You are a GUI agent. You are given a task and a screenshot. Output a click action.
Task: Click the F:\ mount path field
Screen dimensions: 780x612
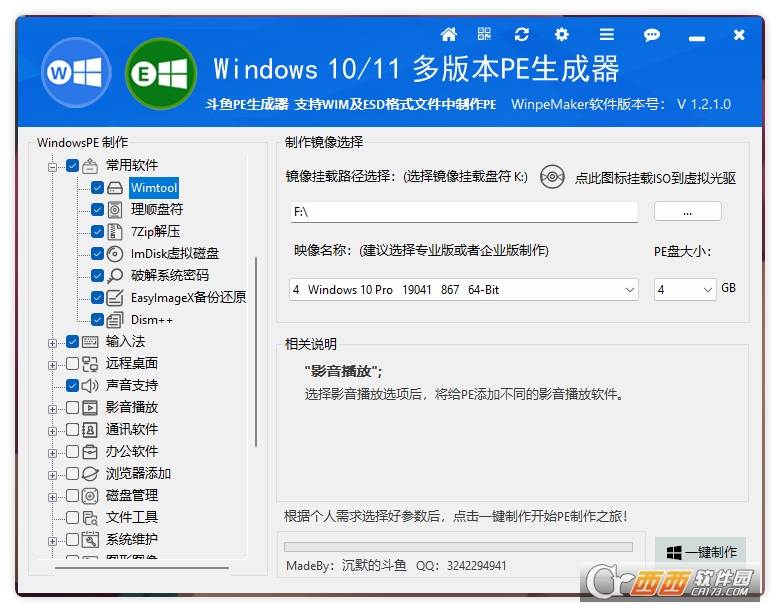click(x=464, y=212)
